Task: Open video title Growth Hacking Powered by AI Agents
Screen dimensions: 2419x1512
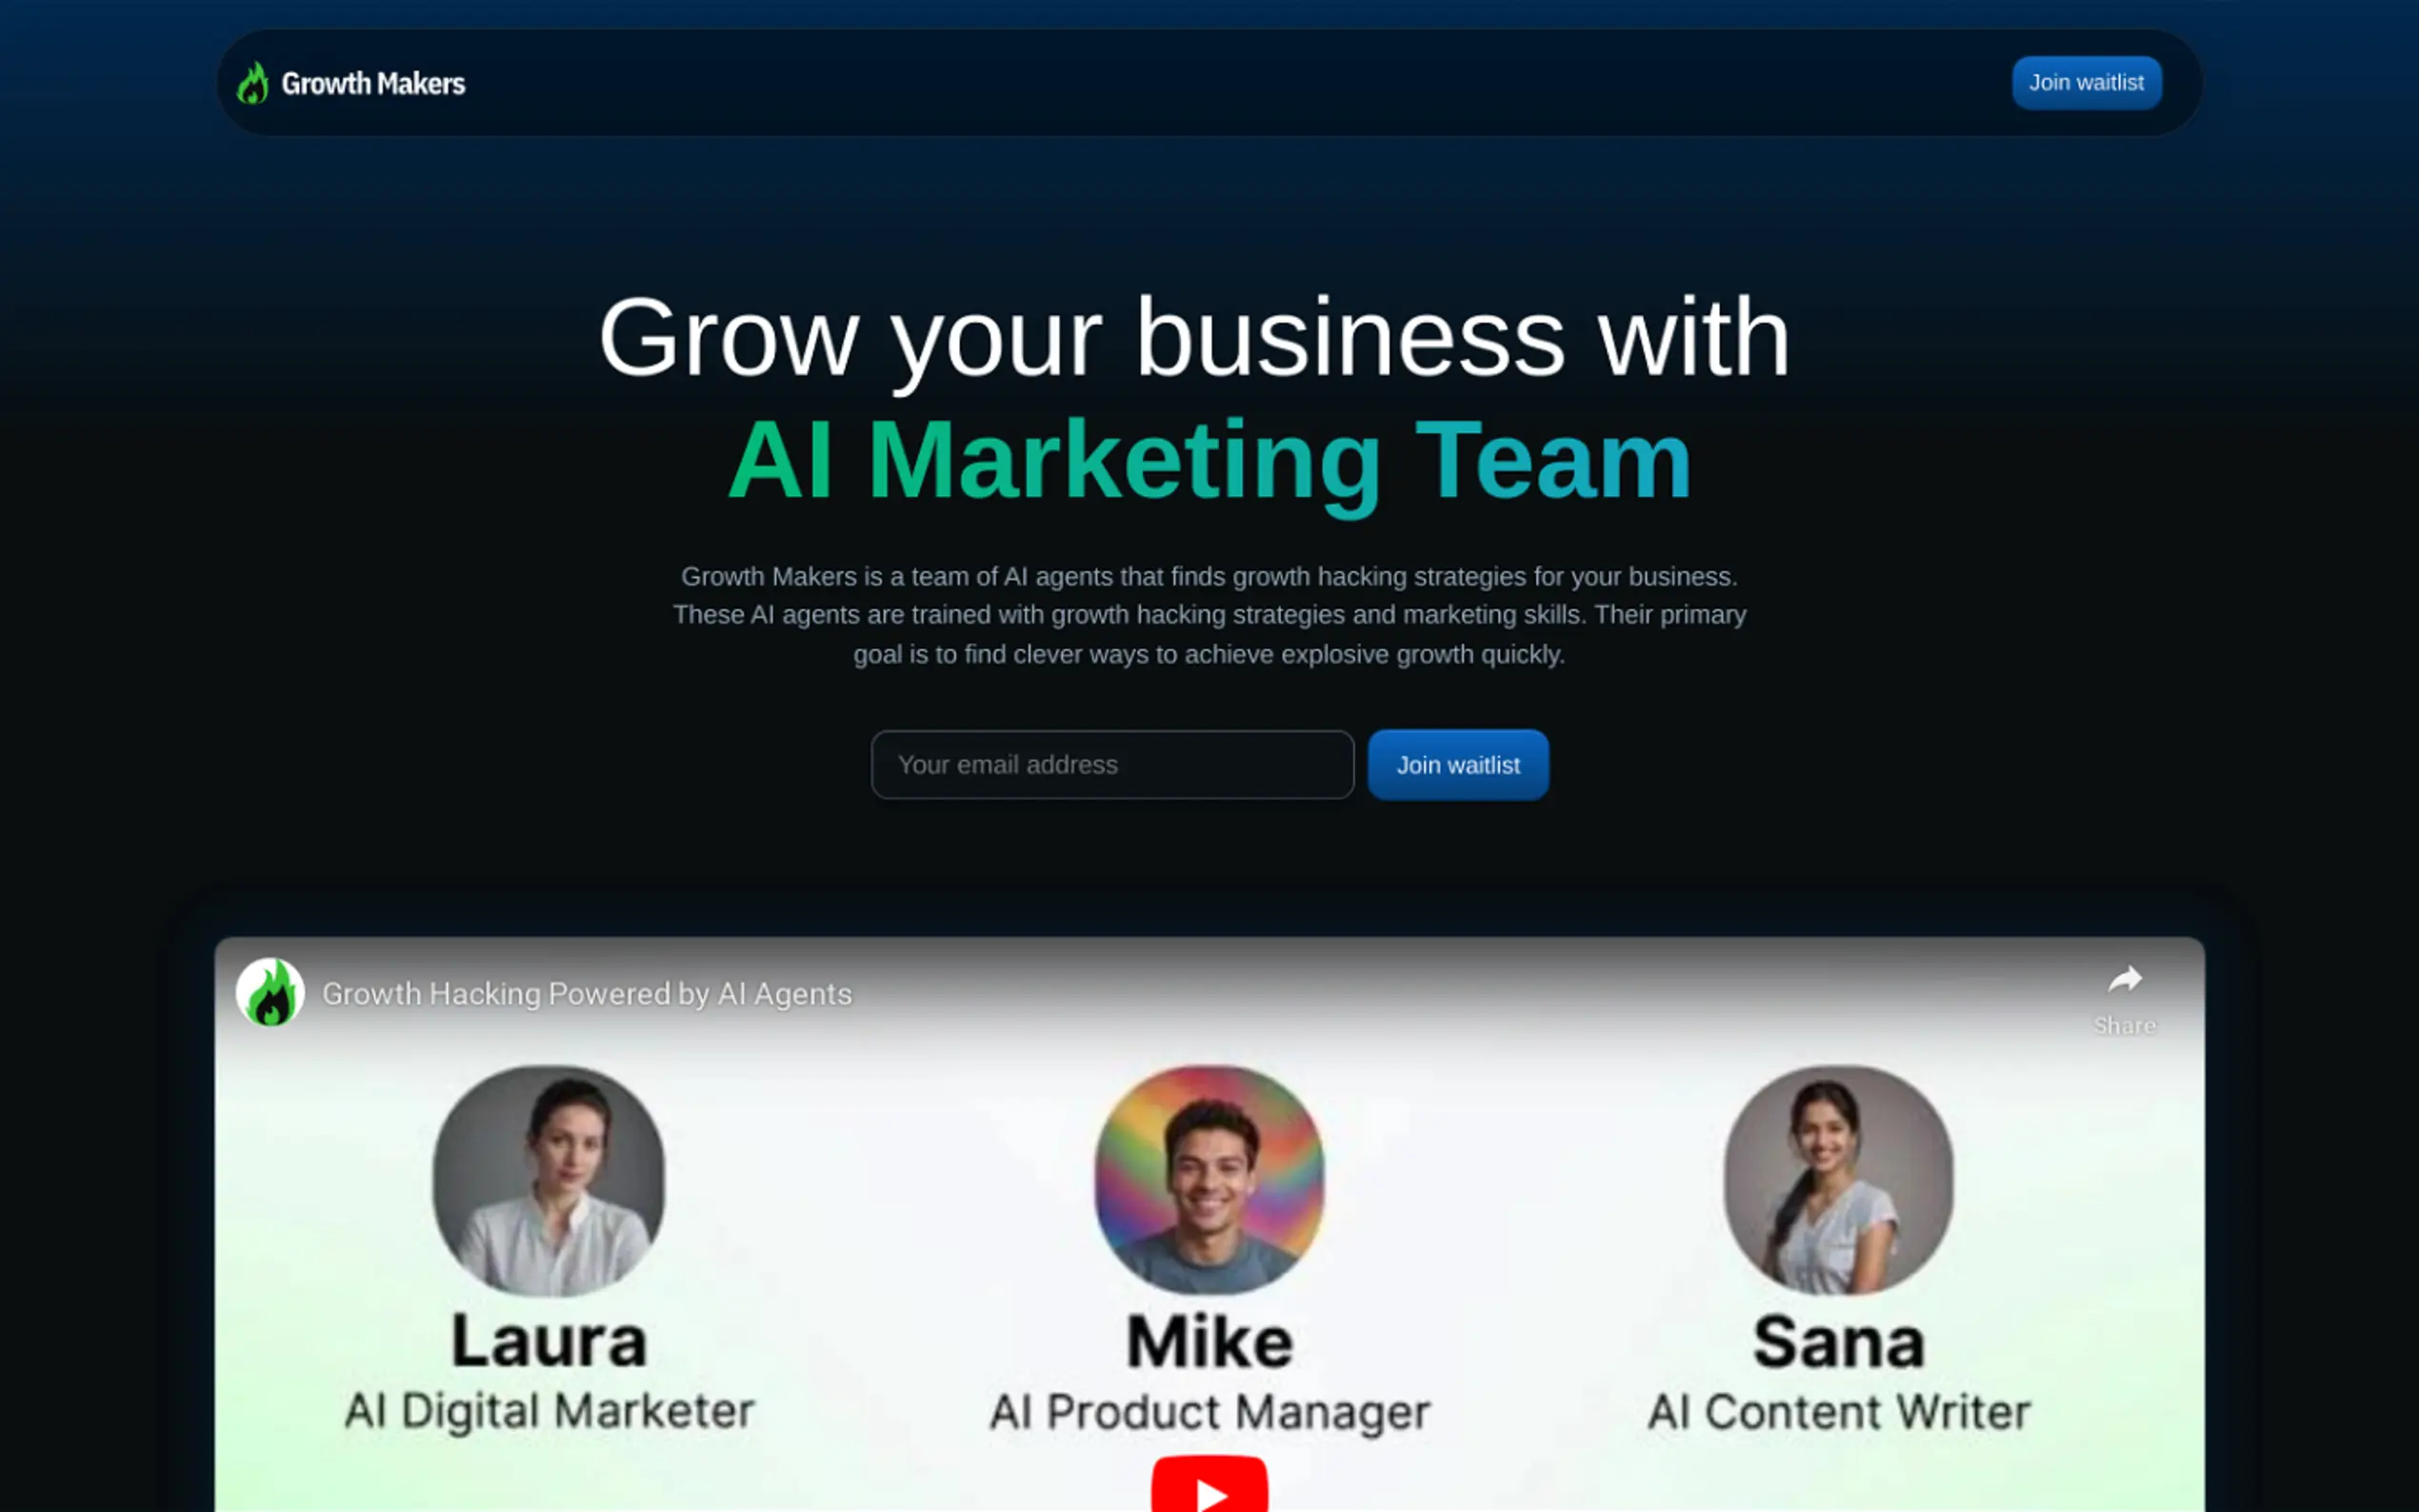Action: point(587,994)
